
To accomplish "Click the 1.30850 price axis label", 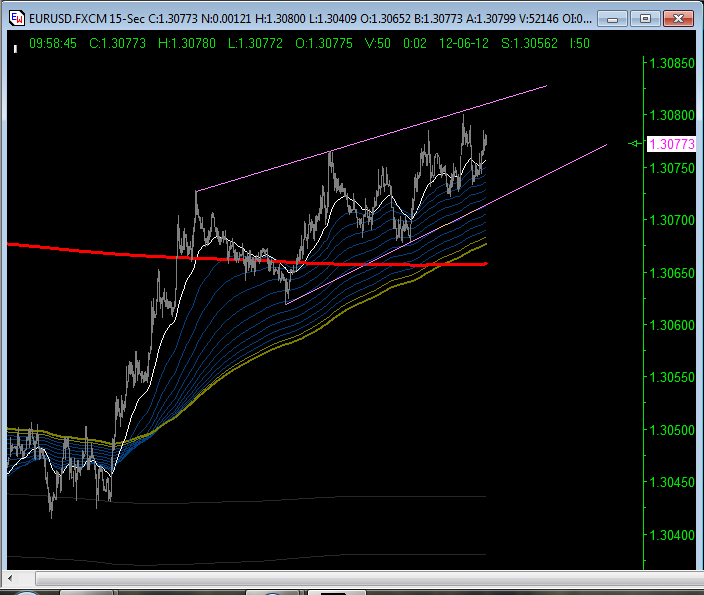I will (x=671, y=63).
